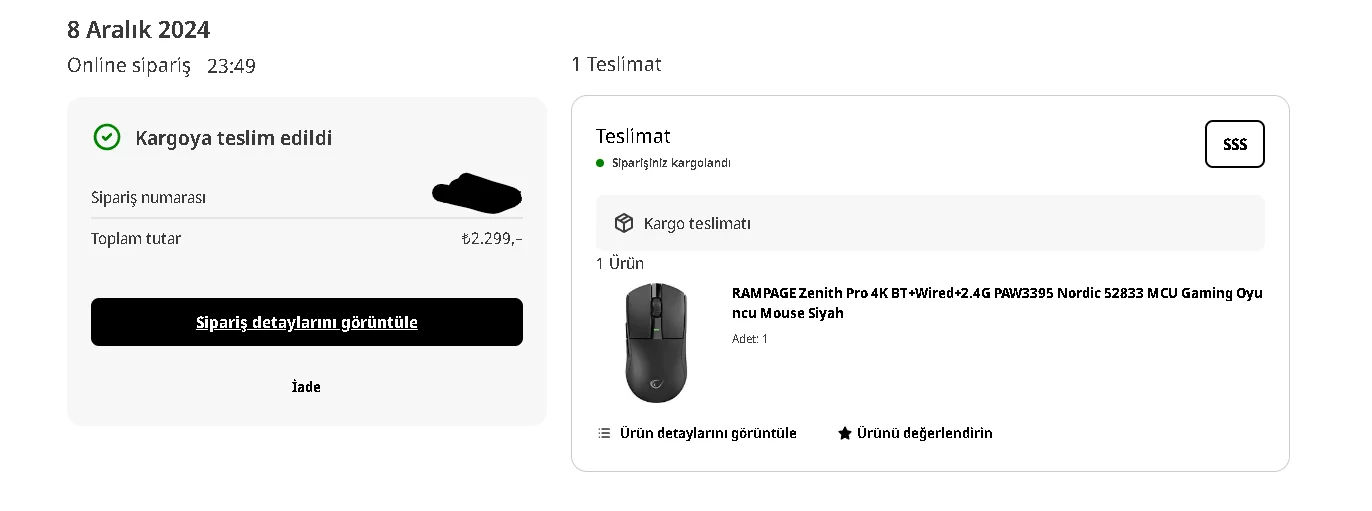Select the İade link
1372x511 pixels.
[306, 387]
